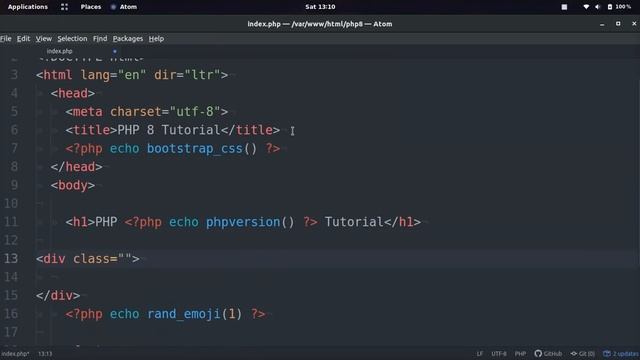Open the Edit menu
The width and height of the screenshot is (640, 360).
click(23, 38)
